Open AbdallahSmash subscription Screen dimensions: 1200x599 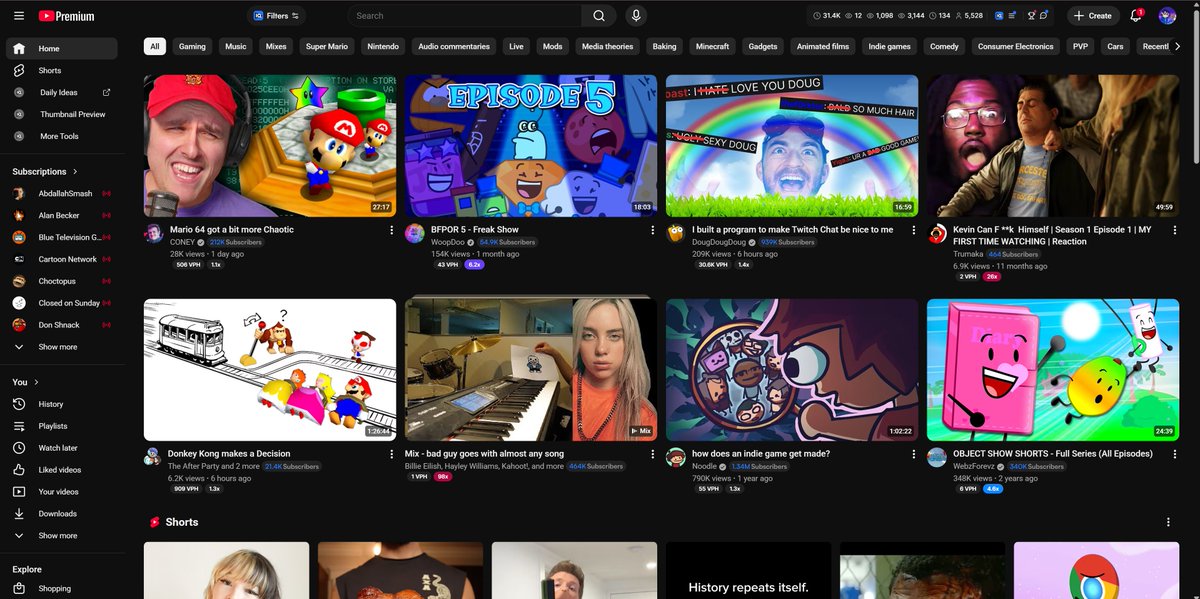(61, 193)
